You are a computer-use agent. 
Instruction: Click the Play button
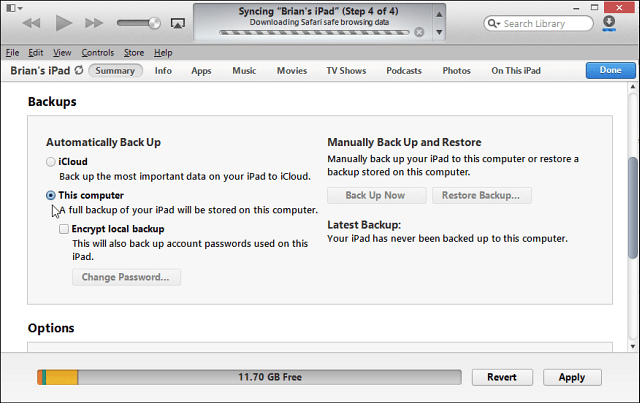(63, 23)
